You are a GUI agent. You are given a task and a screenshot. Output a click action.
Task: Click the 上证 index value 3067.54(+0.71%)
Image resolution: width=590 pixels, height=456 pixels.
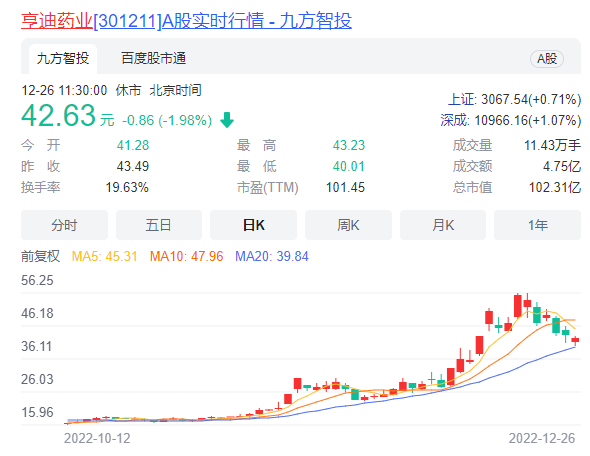point(531,100)
